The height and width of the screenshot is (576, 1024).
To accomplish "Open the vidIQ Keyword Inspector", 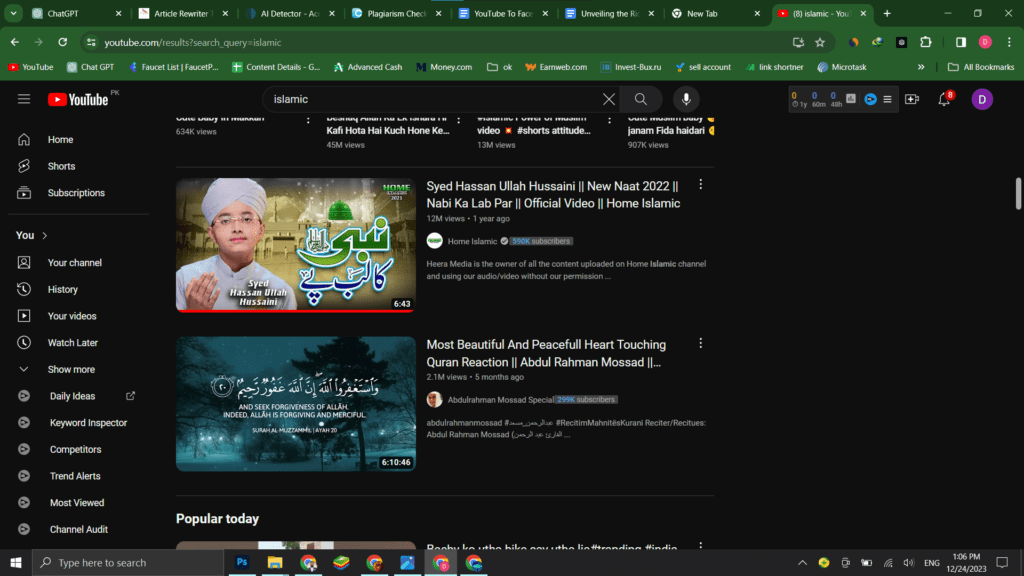I will (x=88, y=422).
